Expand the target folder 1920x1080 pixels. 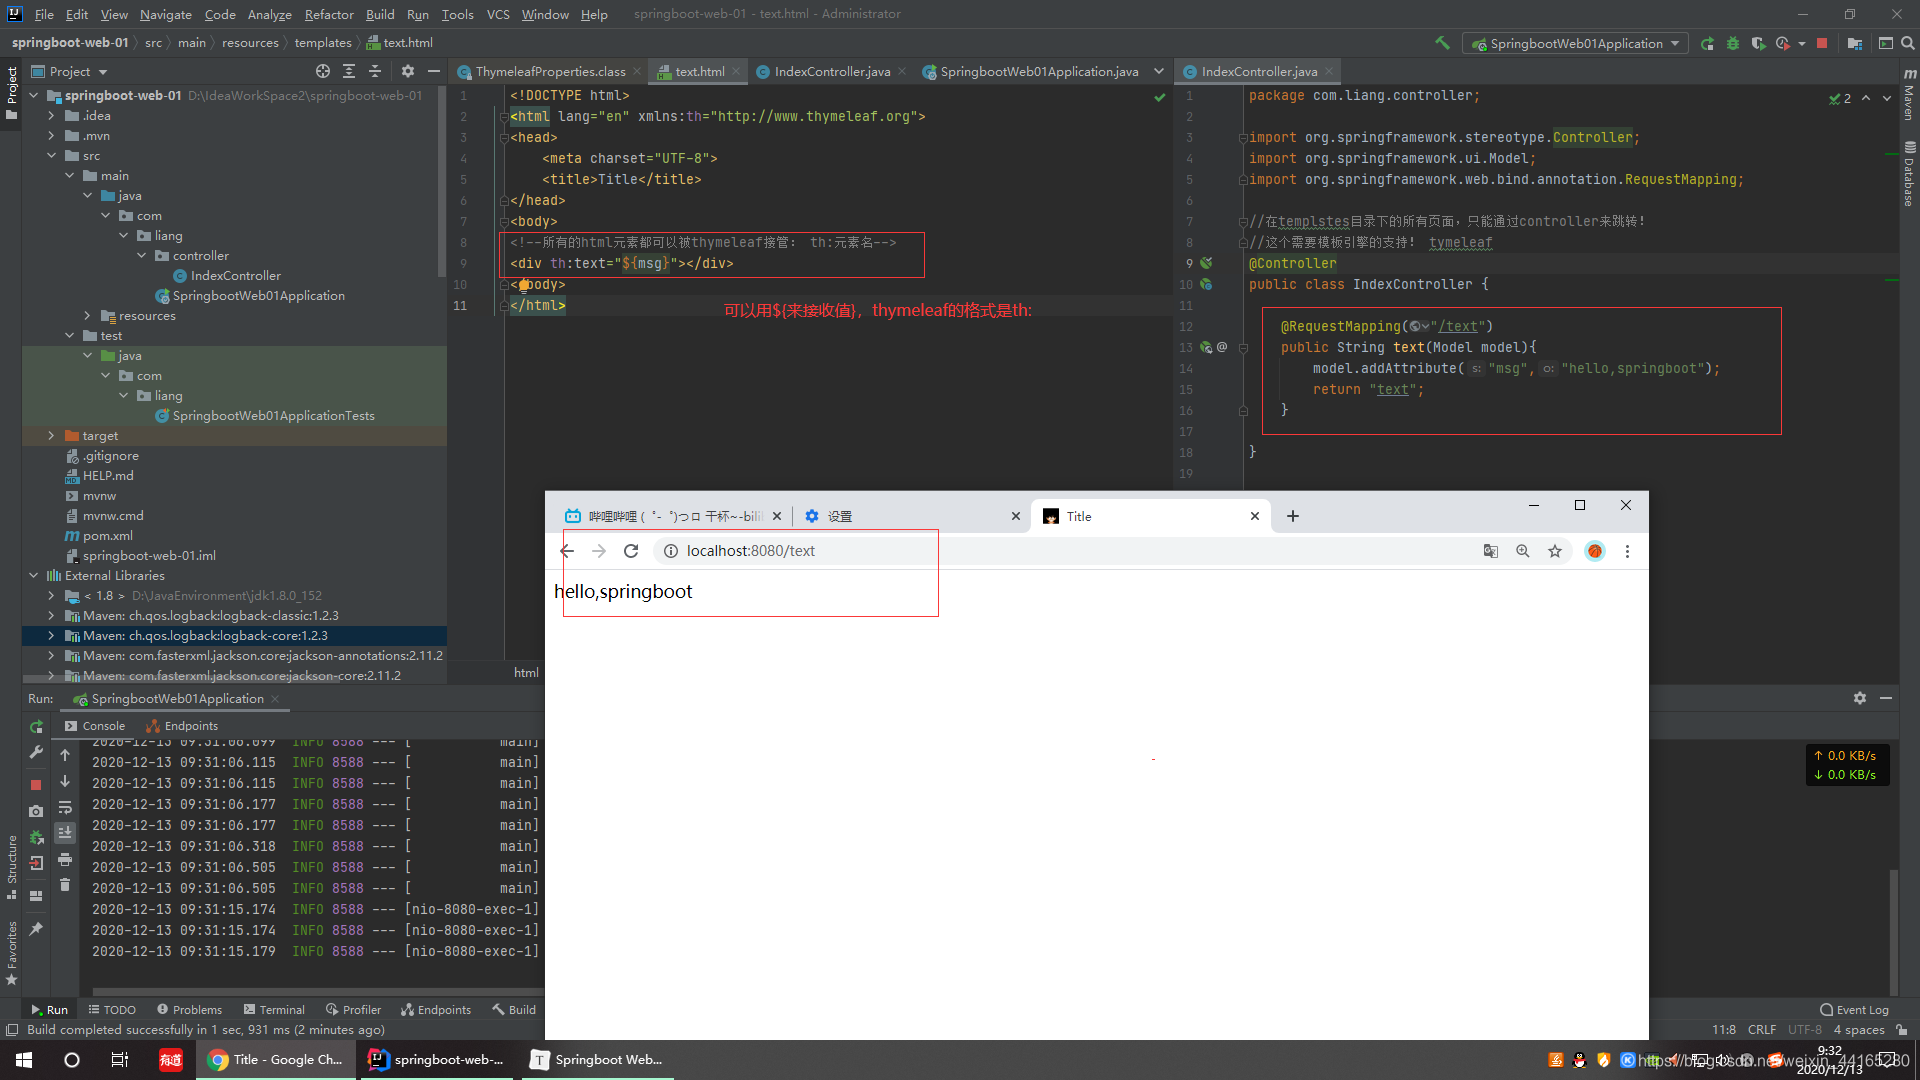[51, 436]
